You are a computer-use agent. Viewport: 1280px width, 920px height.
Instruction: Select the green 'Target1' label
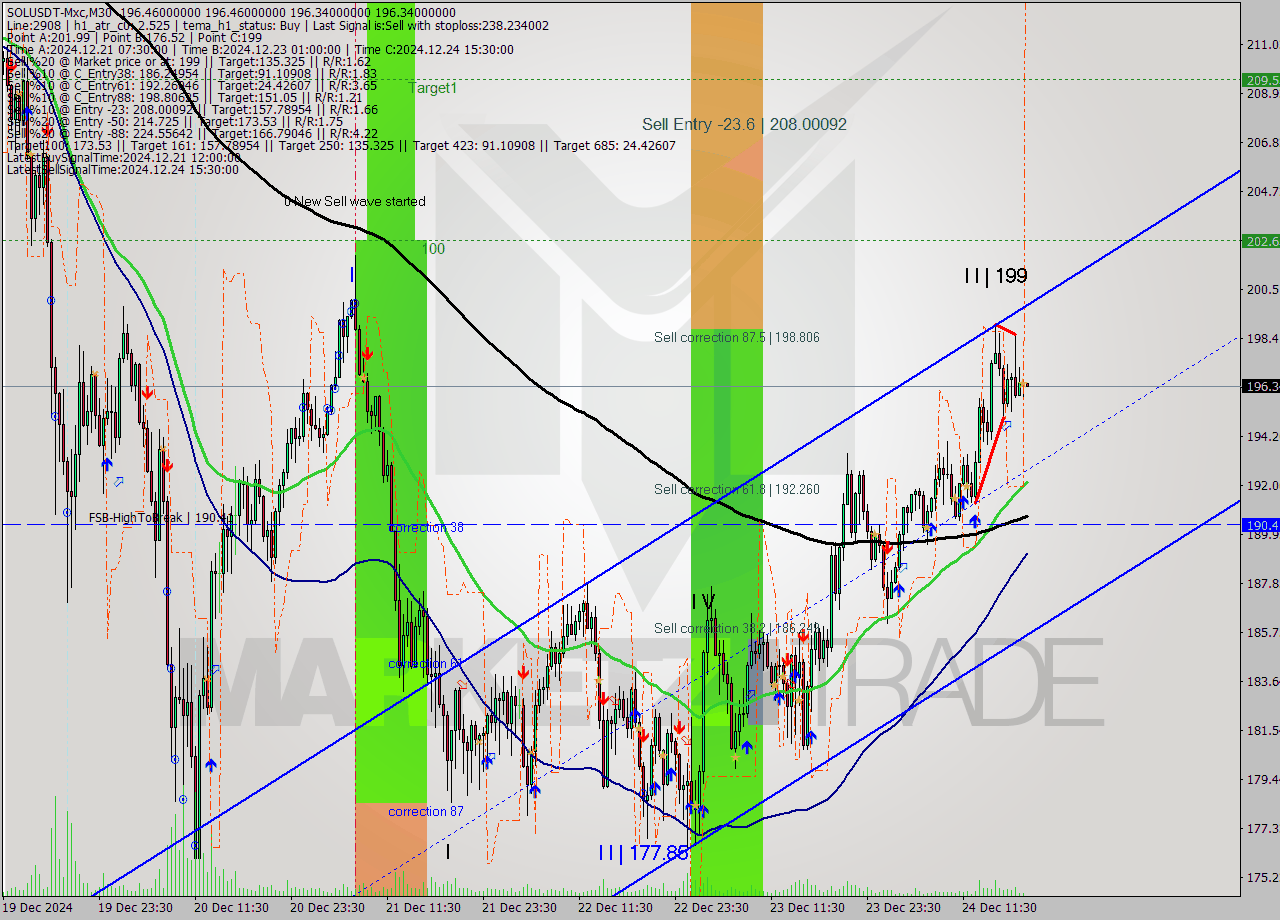click(x=433, y=88)
